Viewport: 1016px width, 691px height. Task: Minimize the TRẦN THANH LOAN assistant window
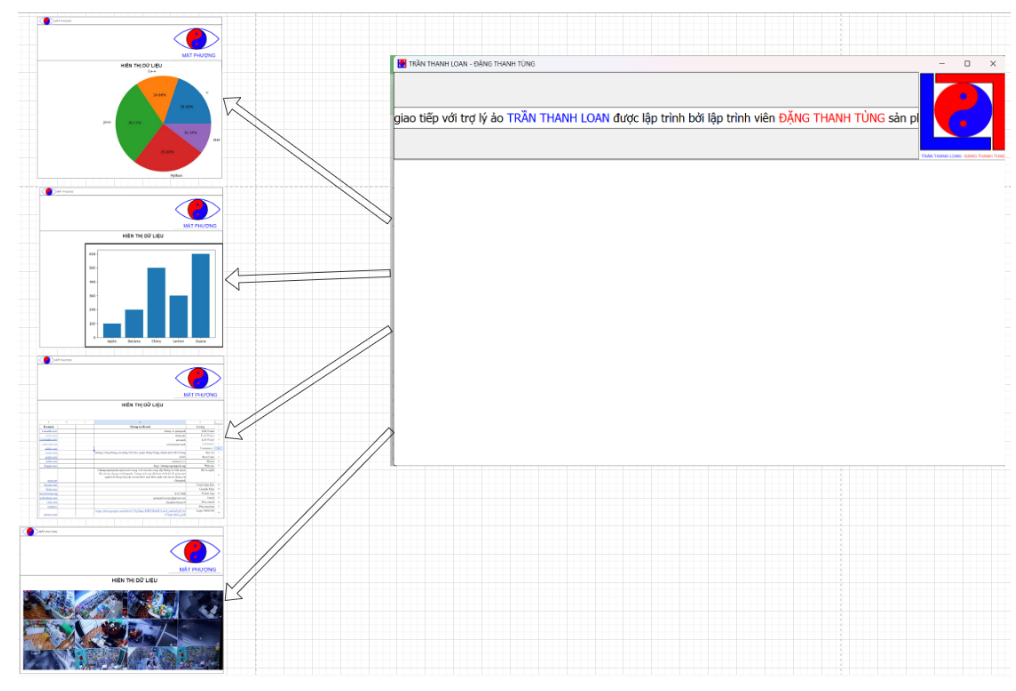[941, 64]
